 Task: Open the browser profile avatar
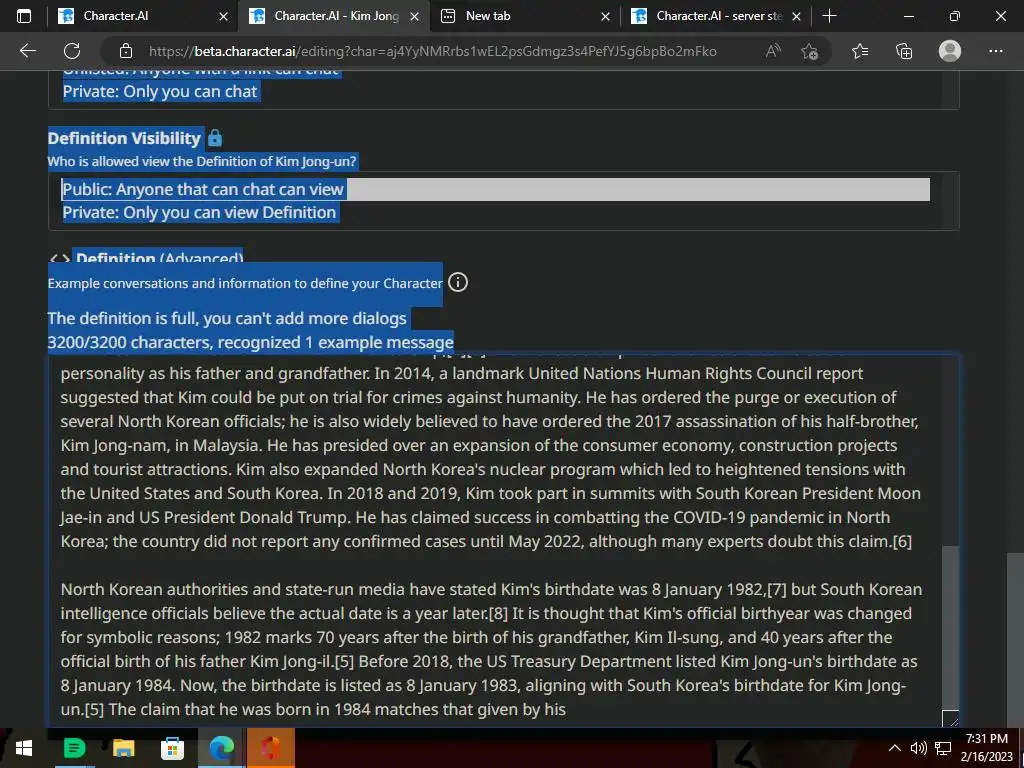tap(950, 51)
